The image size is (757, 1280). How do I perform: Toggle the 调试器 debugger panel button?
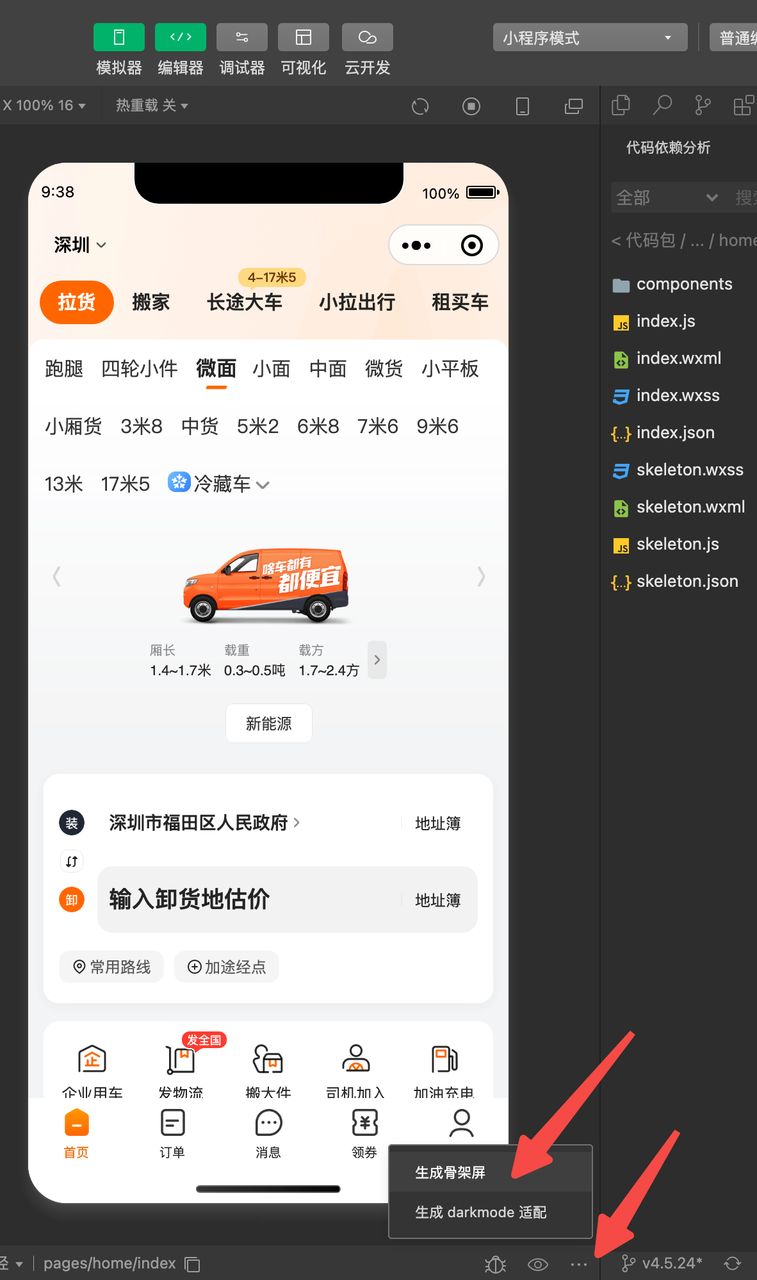(x=242, y=38)
